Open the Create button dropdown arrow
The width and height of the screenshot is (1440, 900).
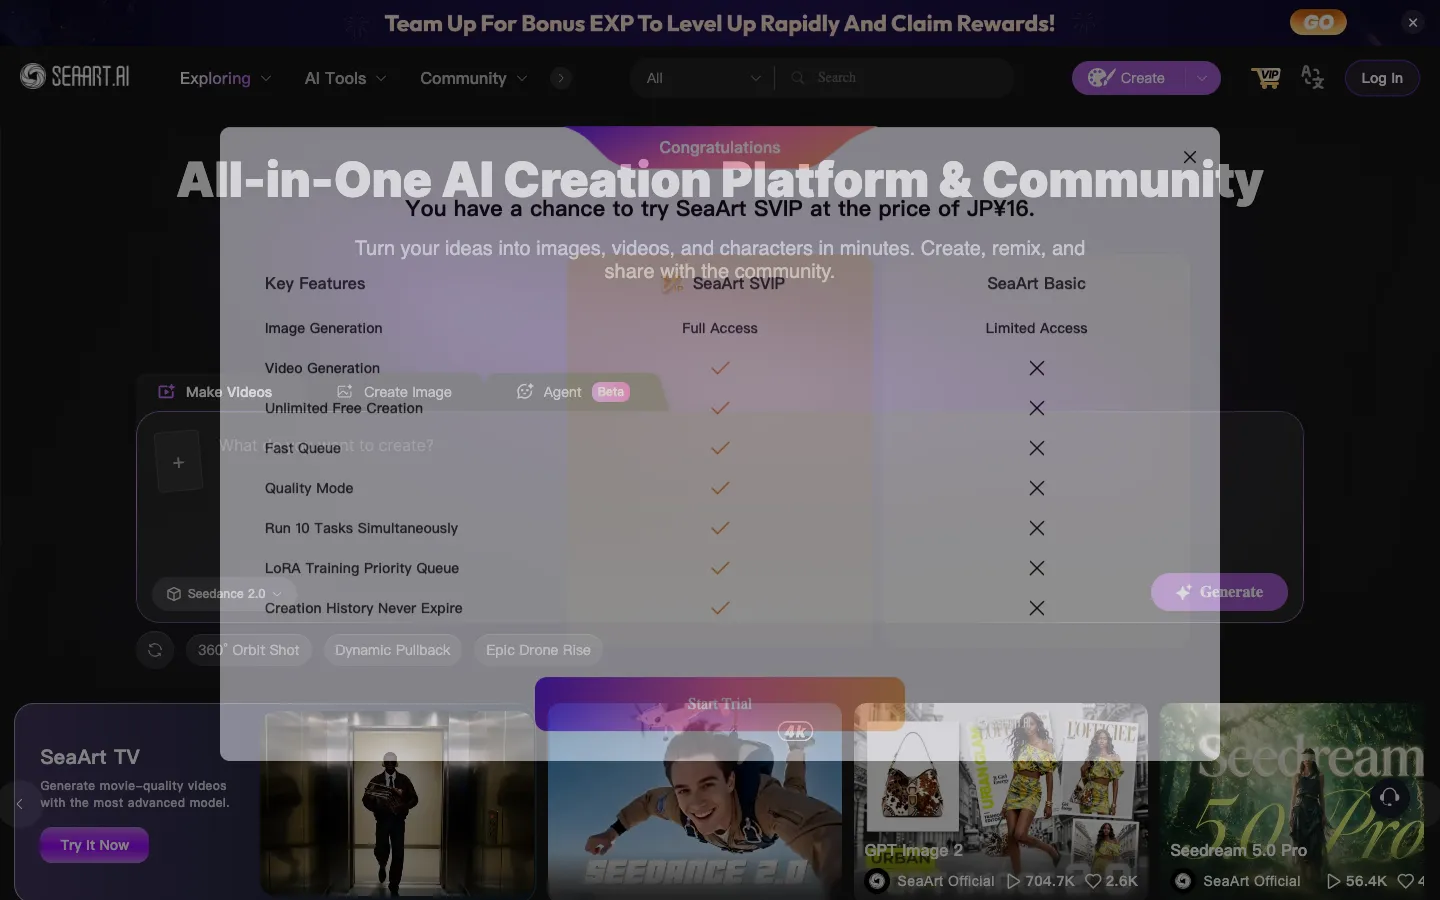tap(1202, 78)
